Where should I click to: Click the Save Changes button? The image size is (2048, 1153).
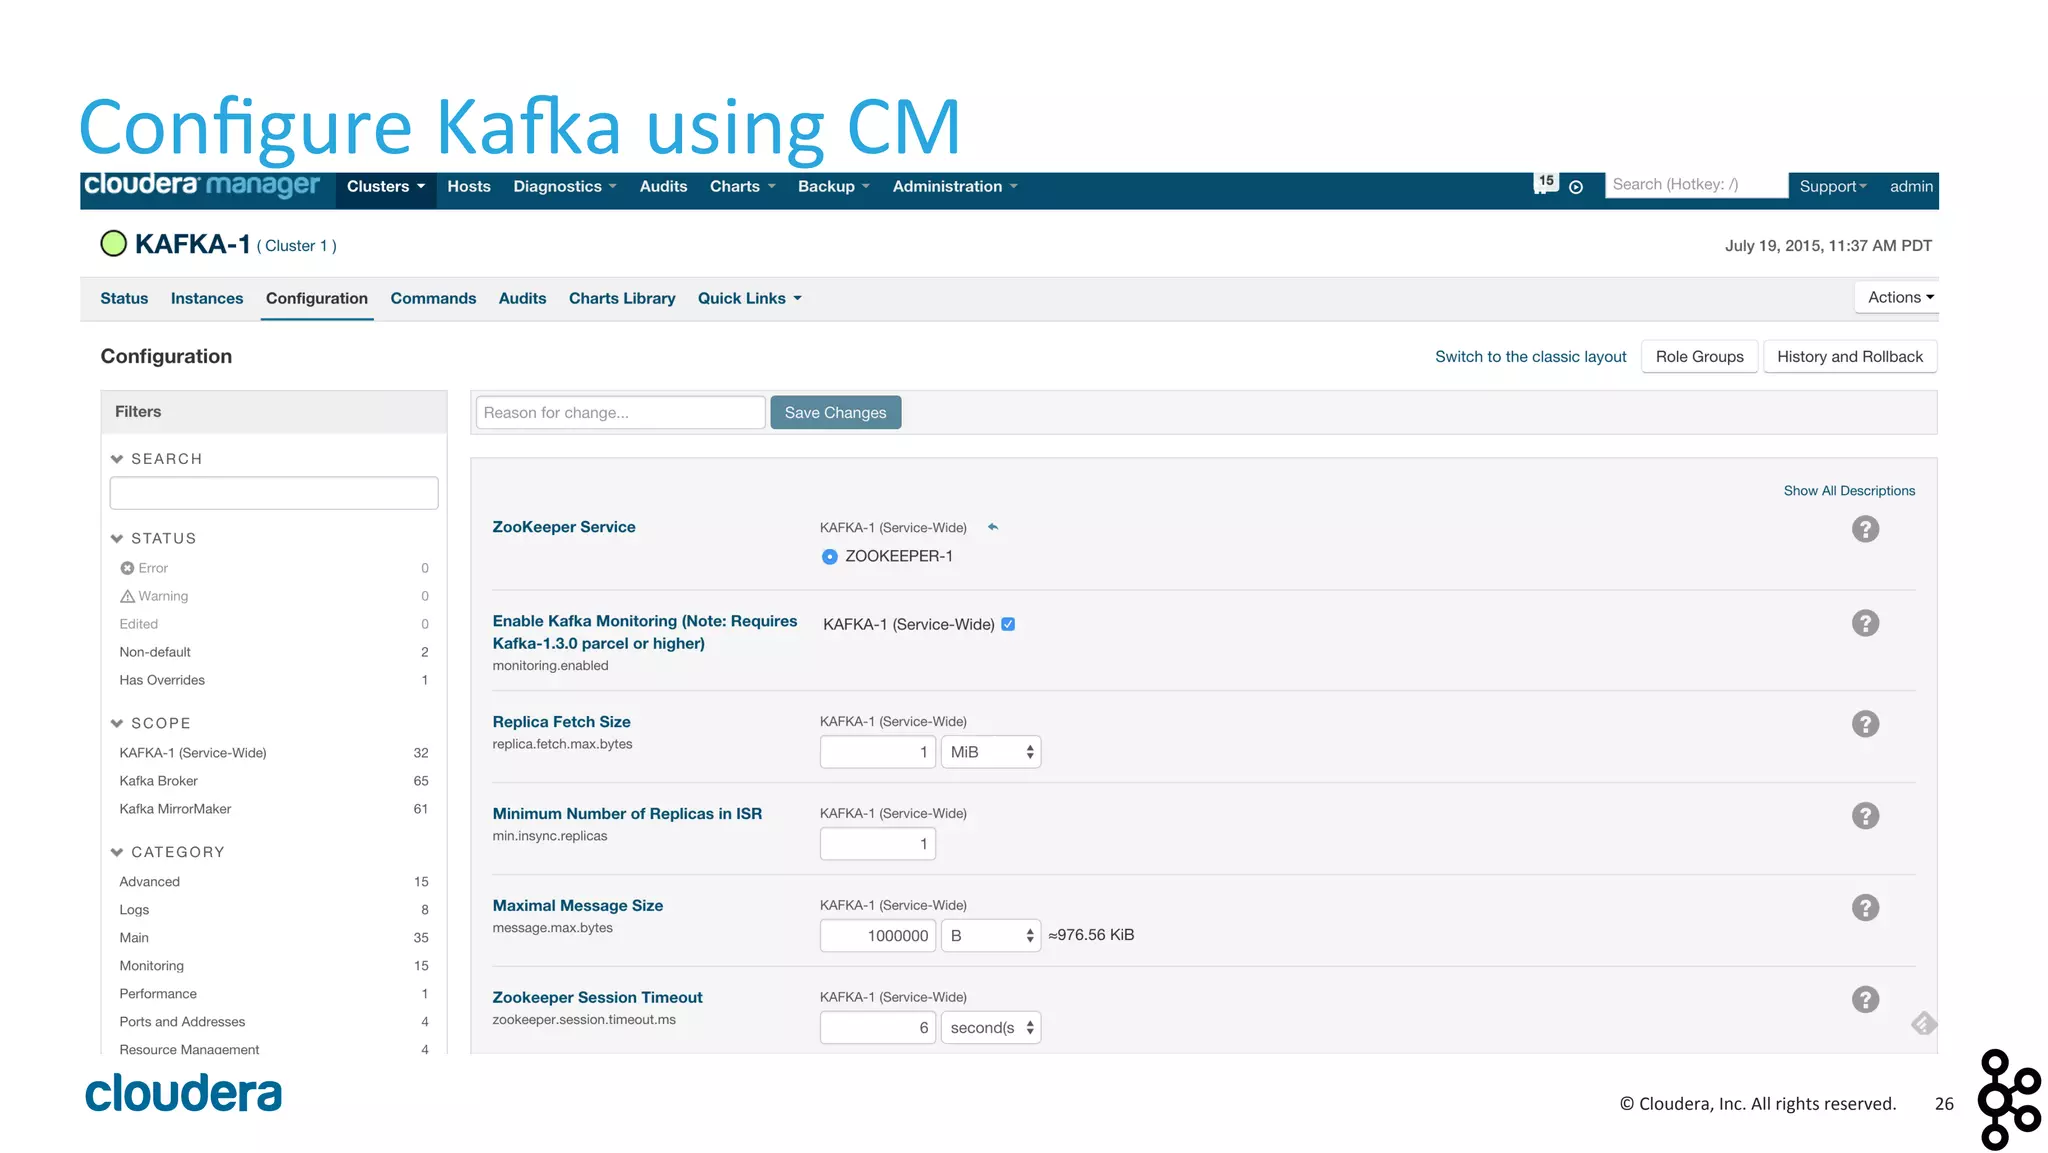[x=836, y=413]
